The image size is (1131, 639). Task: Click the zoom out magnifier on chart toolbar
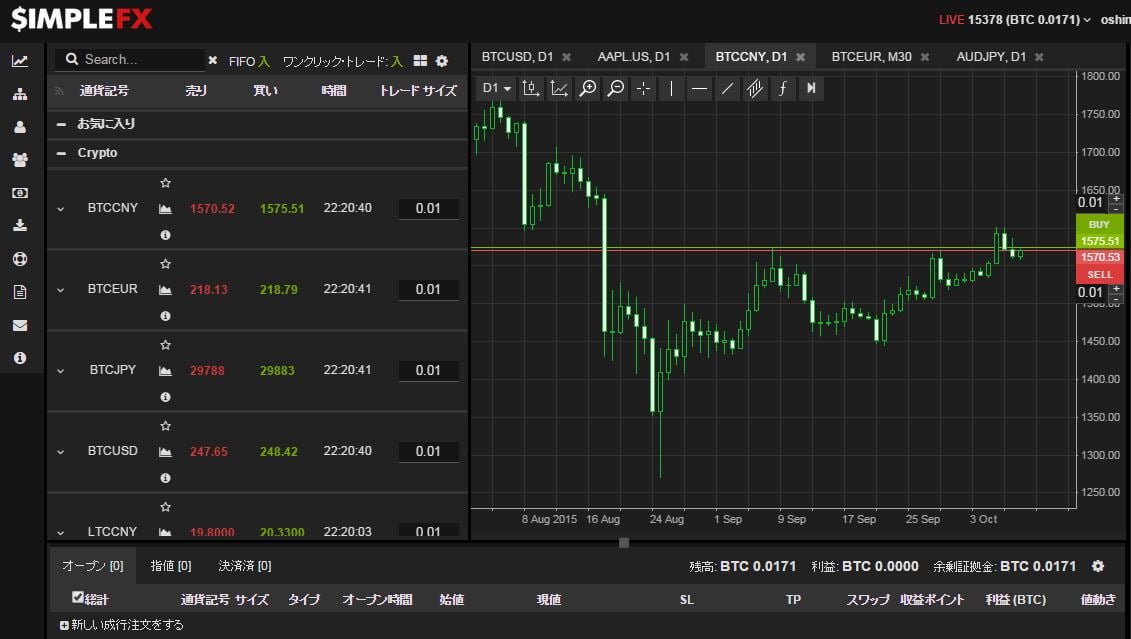point(616,89)
